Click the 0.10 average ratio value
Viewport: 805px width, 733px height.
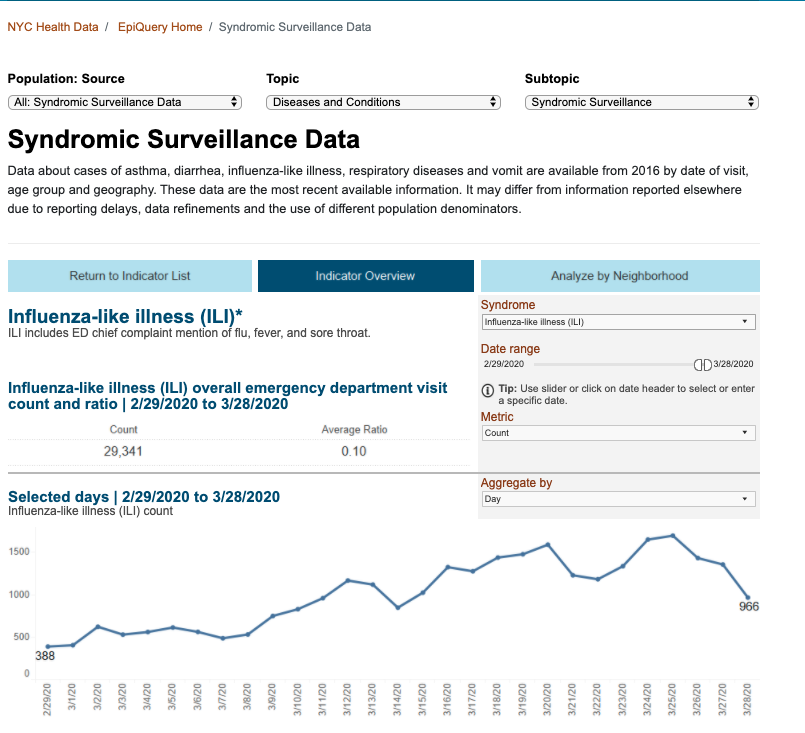coord(354,451)
